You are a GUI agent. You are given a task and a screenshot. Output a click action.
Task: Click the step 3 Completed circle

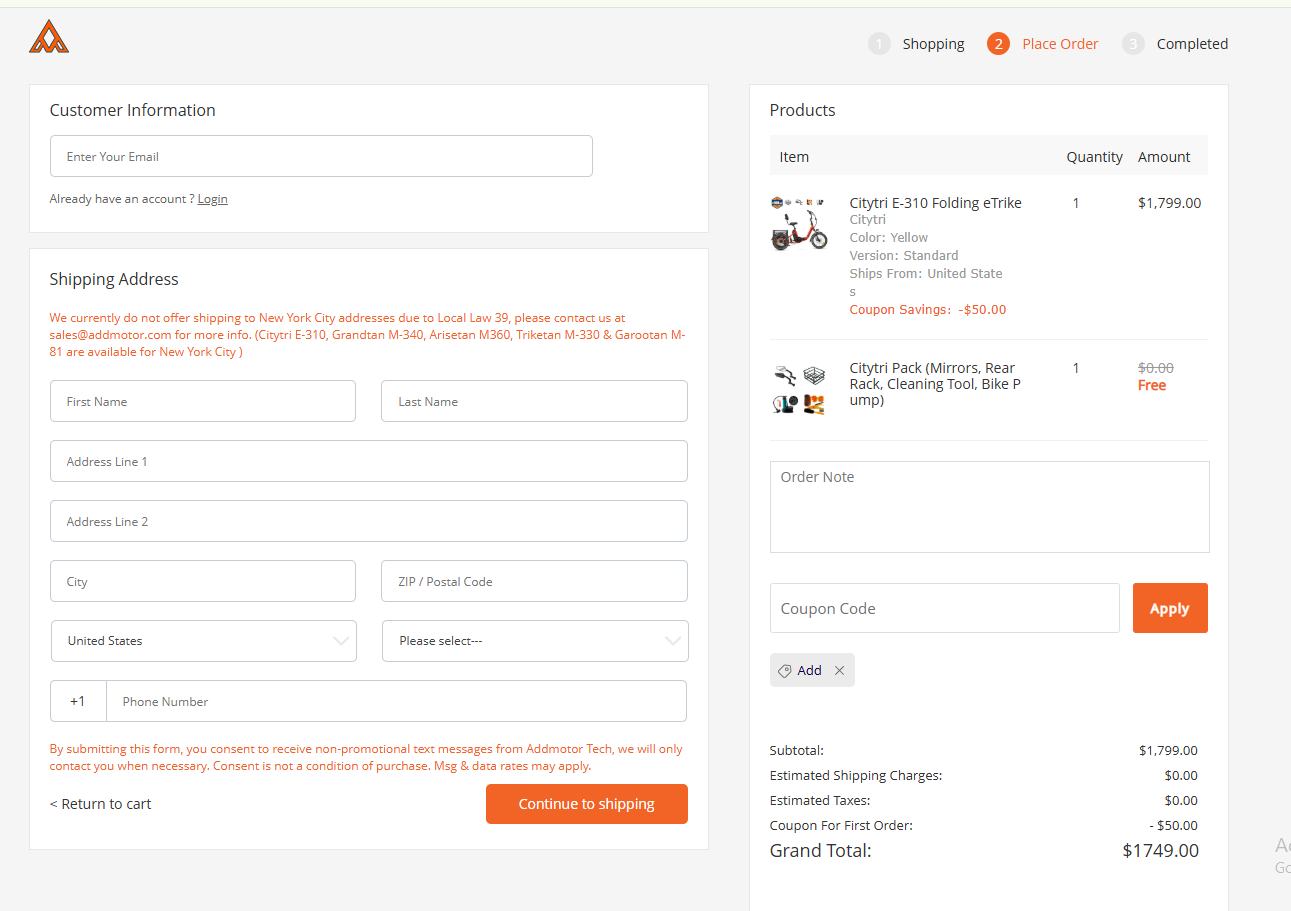[1133, 44]
